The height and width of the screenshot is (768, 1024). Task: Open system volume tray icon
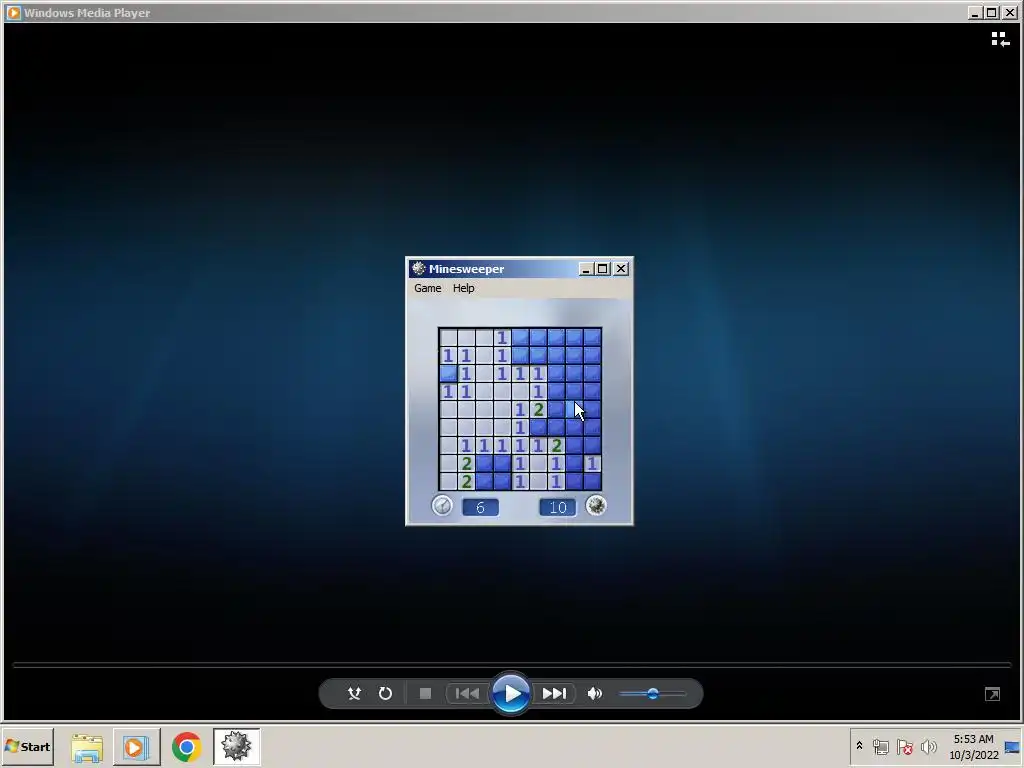(928, 746)
